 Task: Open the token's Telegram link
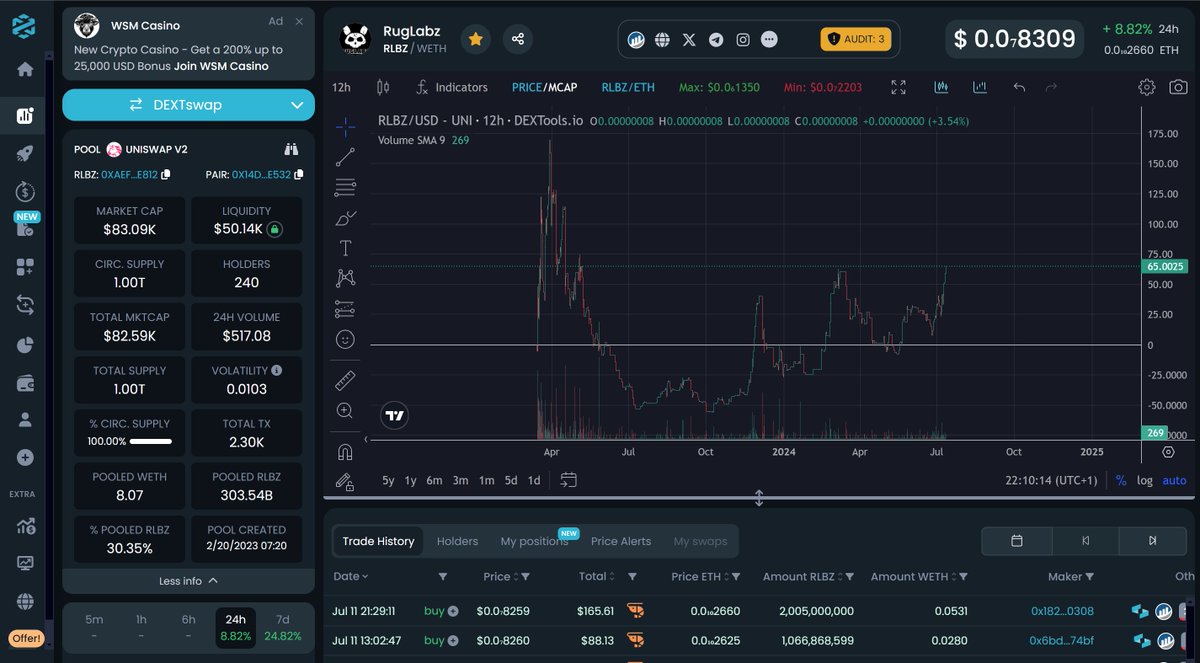(716, 40)
